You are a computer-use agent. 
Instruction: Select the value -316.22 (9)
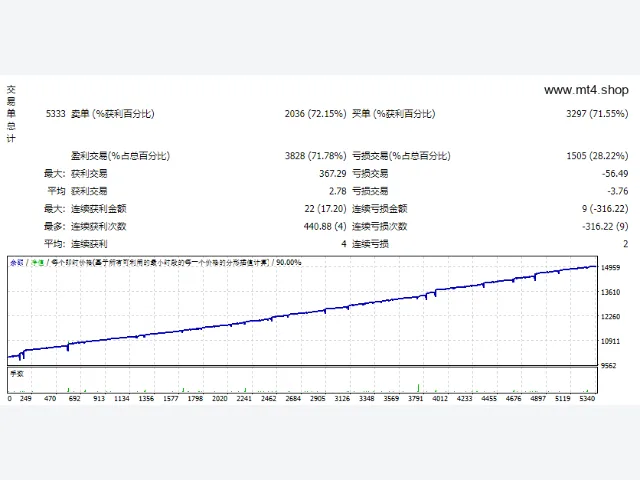point(605,226)
